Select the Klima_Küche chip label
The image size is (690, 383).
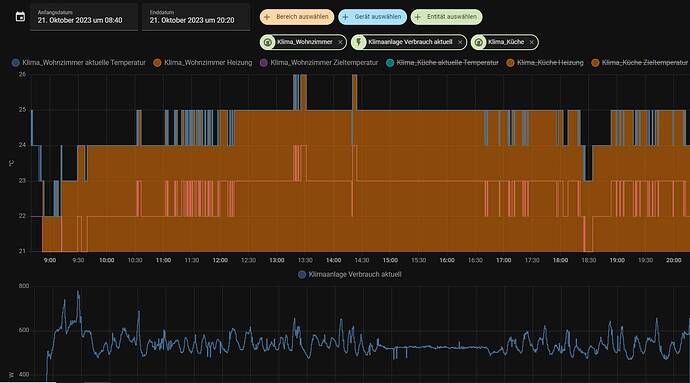506,42
